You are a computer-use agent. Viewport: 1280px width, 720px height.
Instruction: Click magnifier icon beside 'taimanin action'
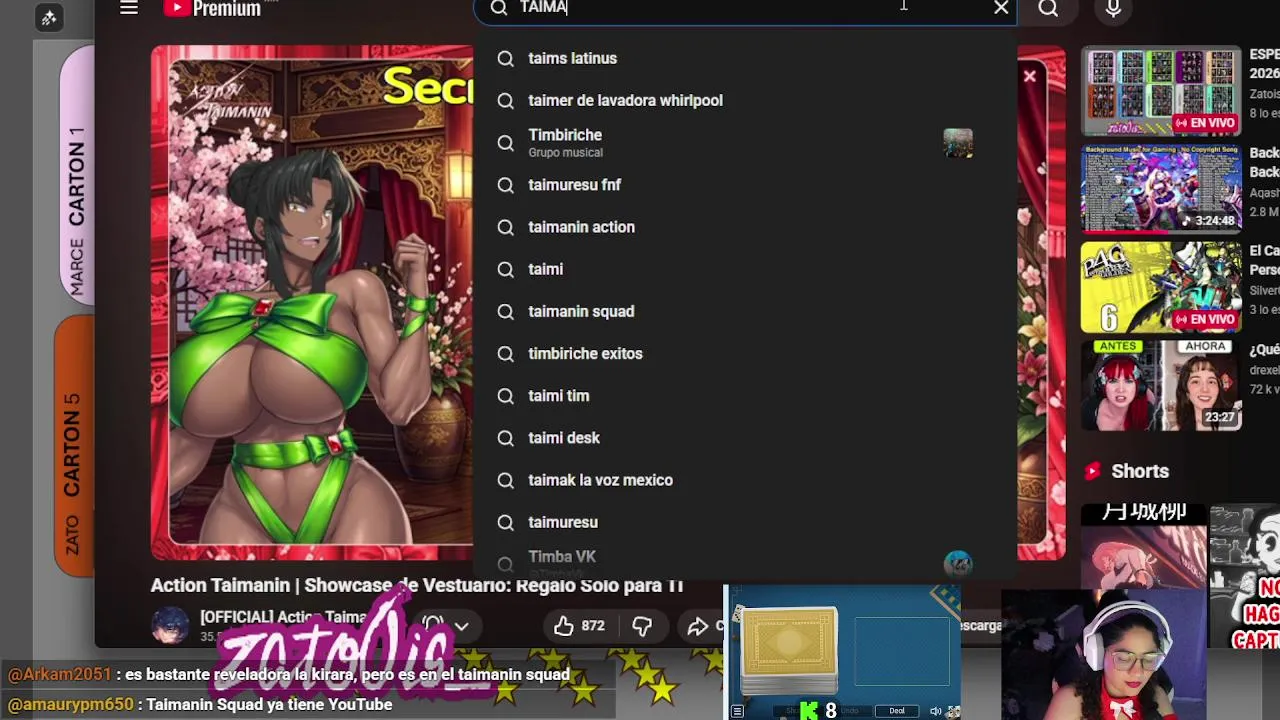coord(506,227)
